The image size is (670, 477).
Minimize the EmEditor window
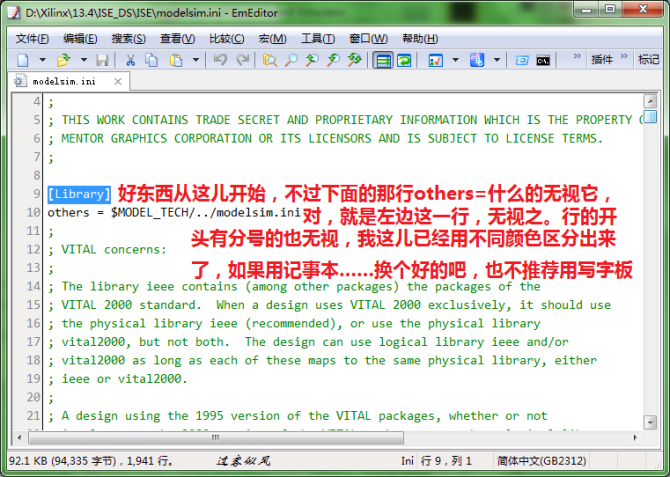(x=587, y=9)
